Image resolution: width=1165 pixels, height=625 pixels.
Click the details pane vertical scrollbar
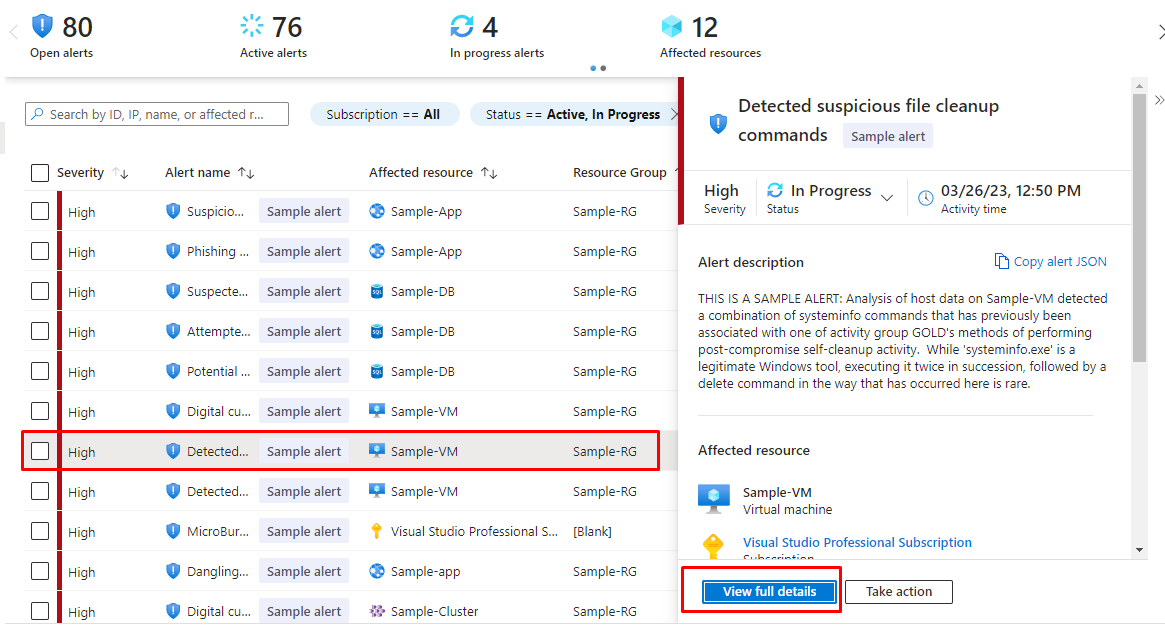pyautogui.click(x=1139, y=230)
